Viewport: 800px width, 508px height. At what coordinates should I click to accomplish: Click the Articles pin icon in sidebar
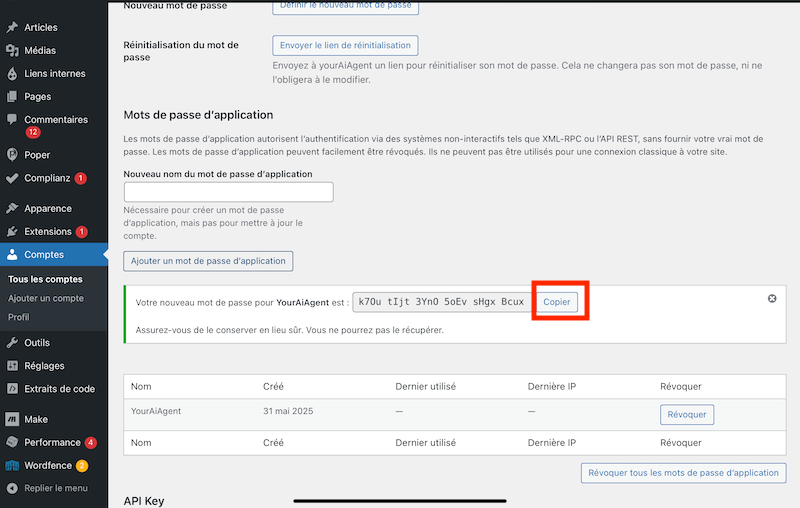(12, 27)
